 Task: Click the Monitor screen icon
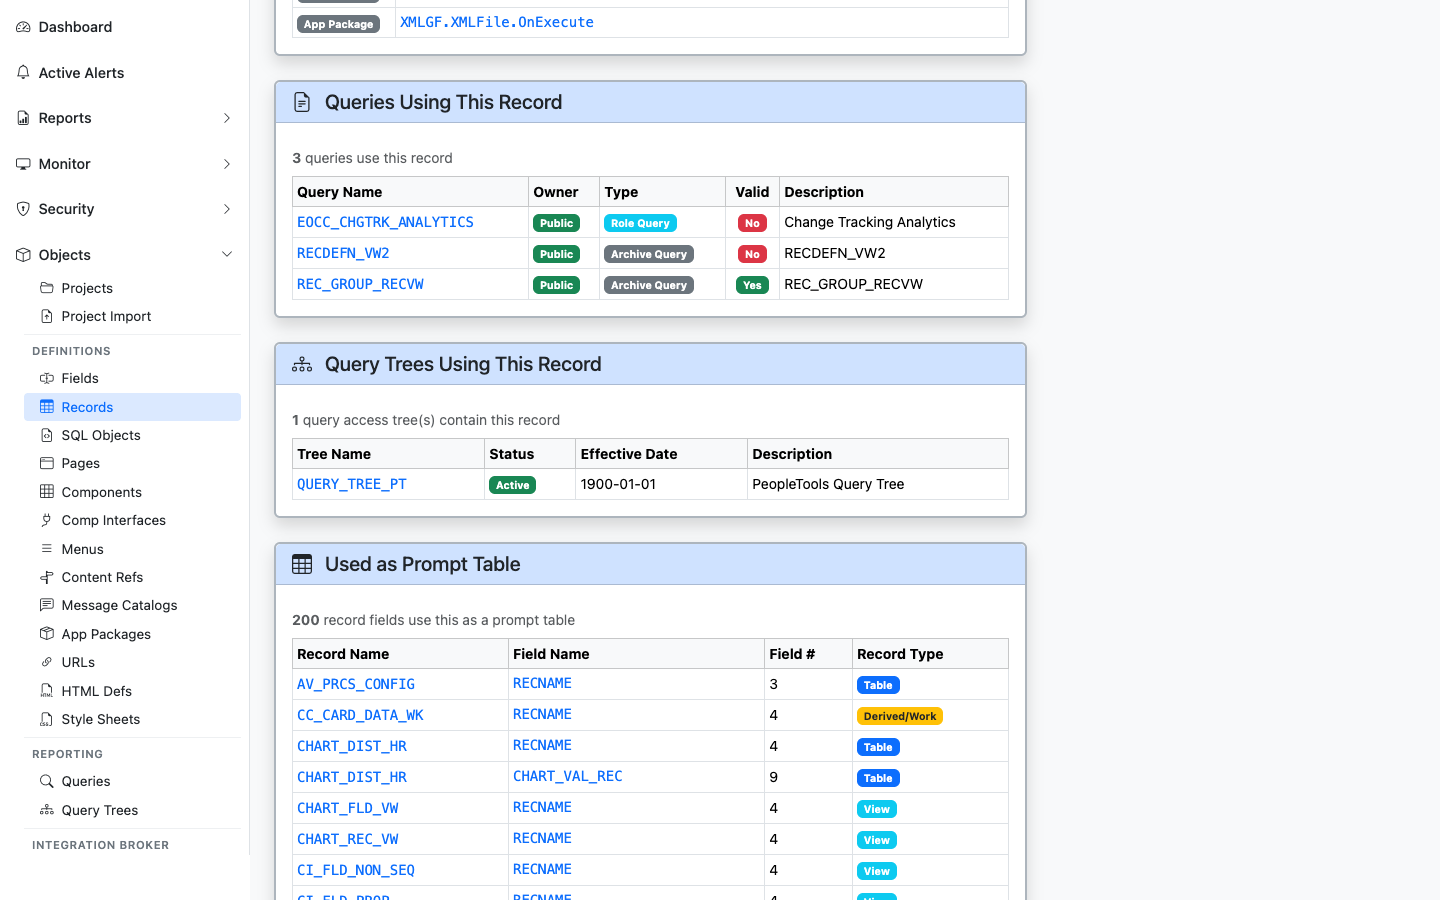tap(23, 164)
